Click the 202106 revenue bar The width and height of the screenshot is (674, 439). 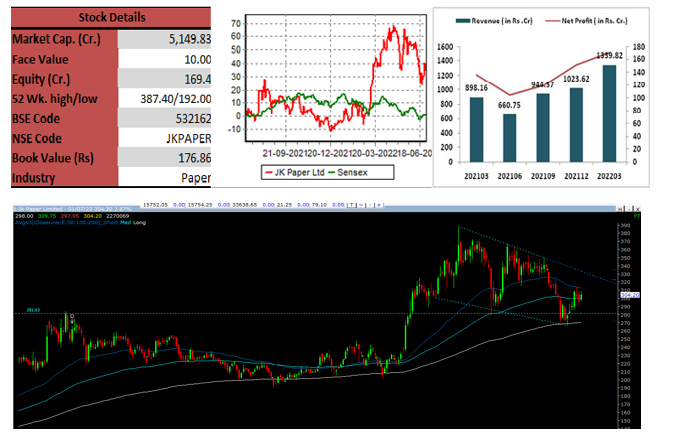tap(509, 138)
